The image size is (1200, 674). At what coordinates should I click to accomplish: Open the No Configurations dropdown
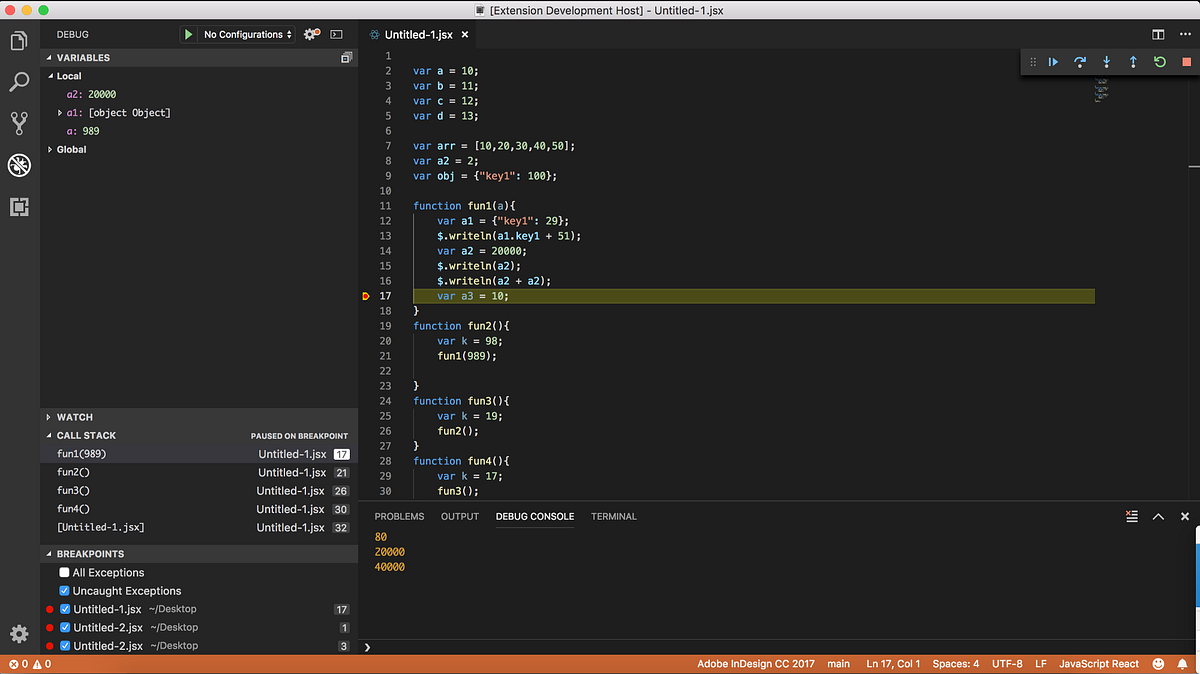click(x=248, y=34)
